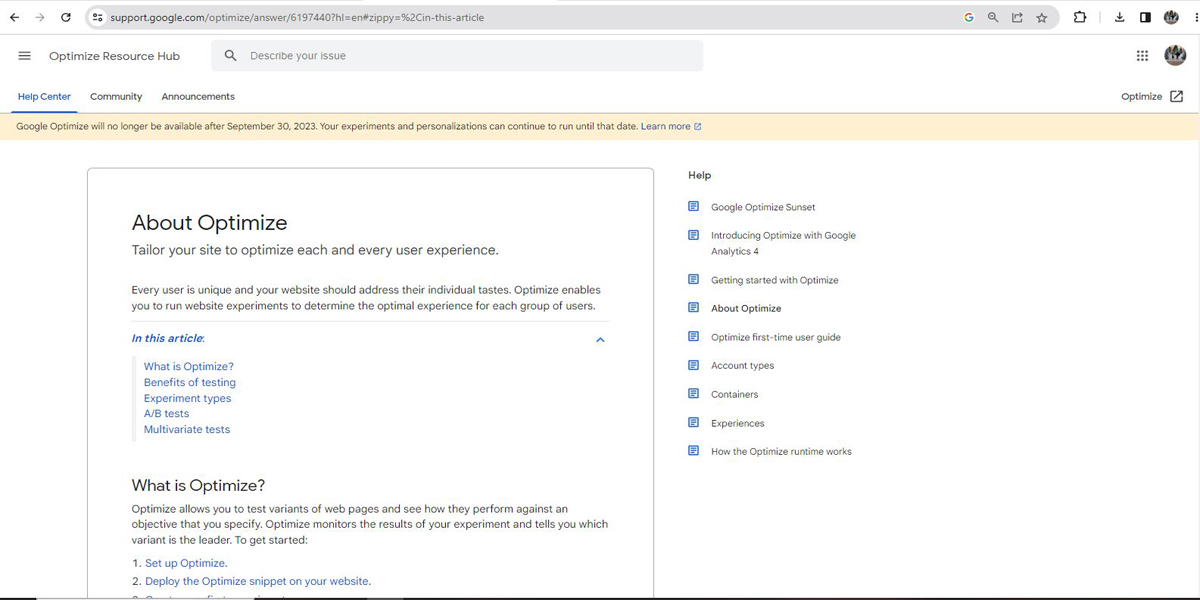Viewport: 1200px width, 600px height.
Task: Click the browser address bar URL
Action: tap(297, 17)
